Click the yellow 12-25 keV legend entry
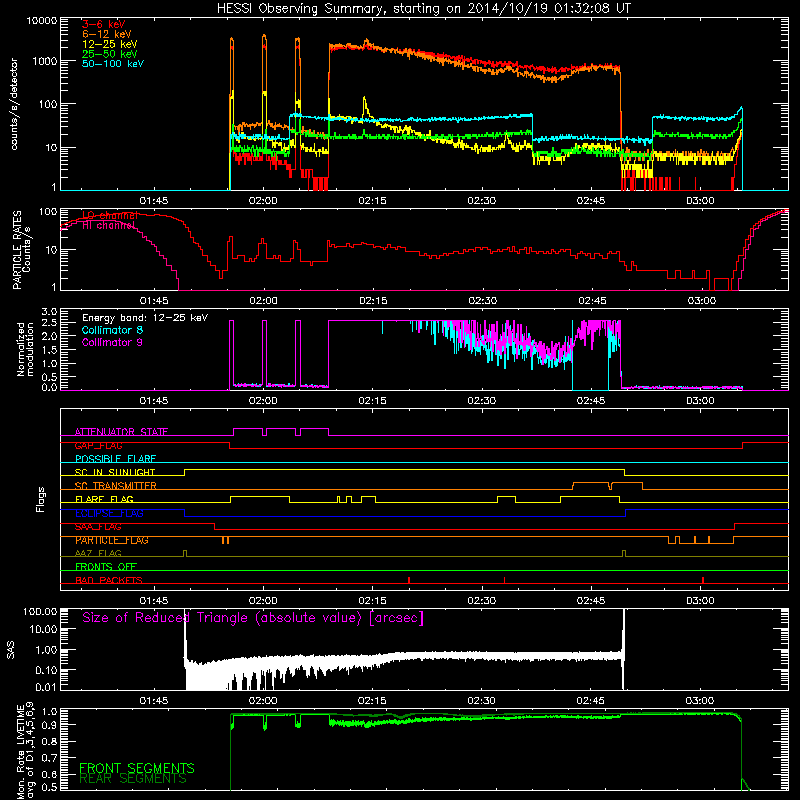The width and height of the screenshot is (800, 800). (110, 44)
